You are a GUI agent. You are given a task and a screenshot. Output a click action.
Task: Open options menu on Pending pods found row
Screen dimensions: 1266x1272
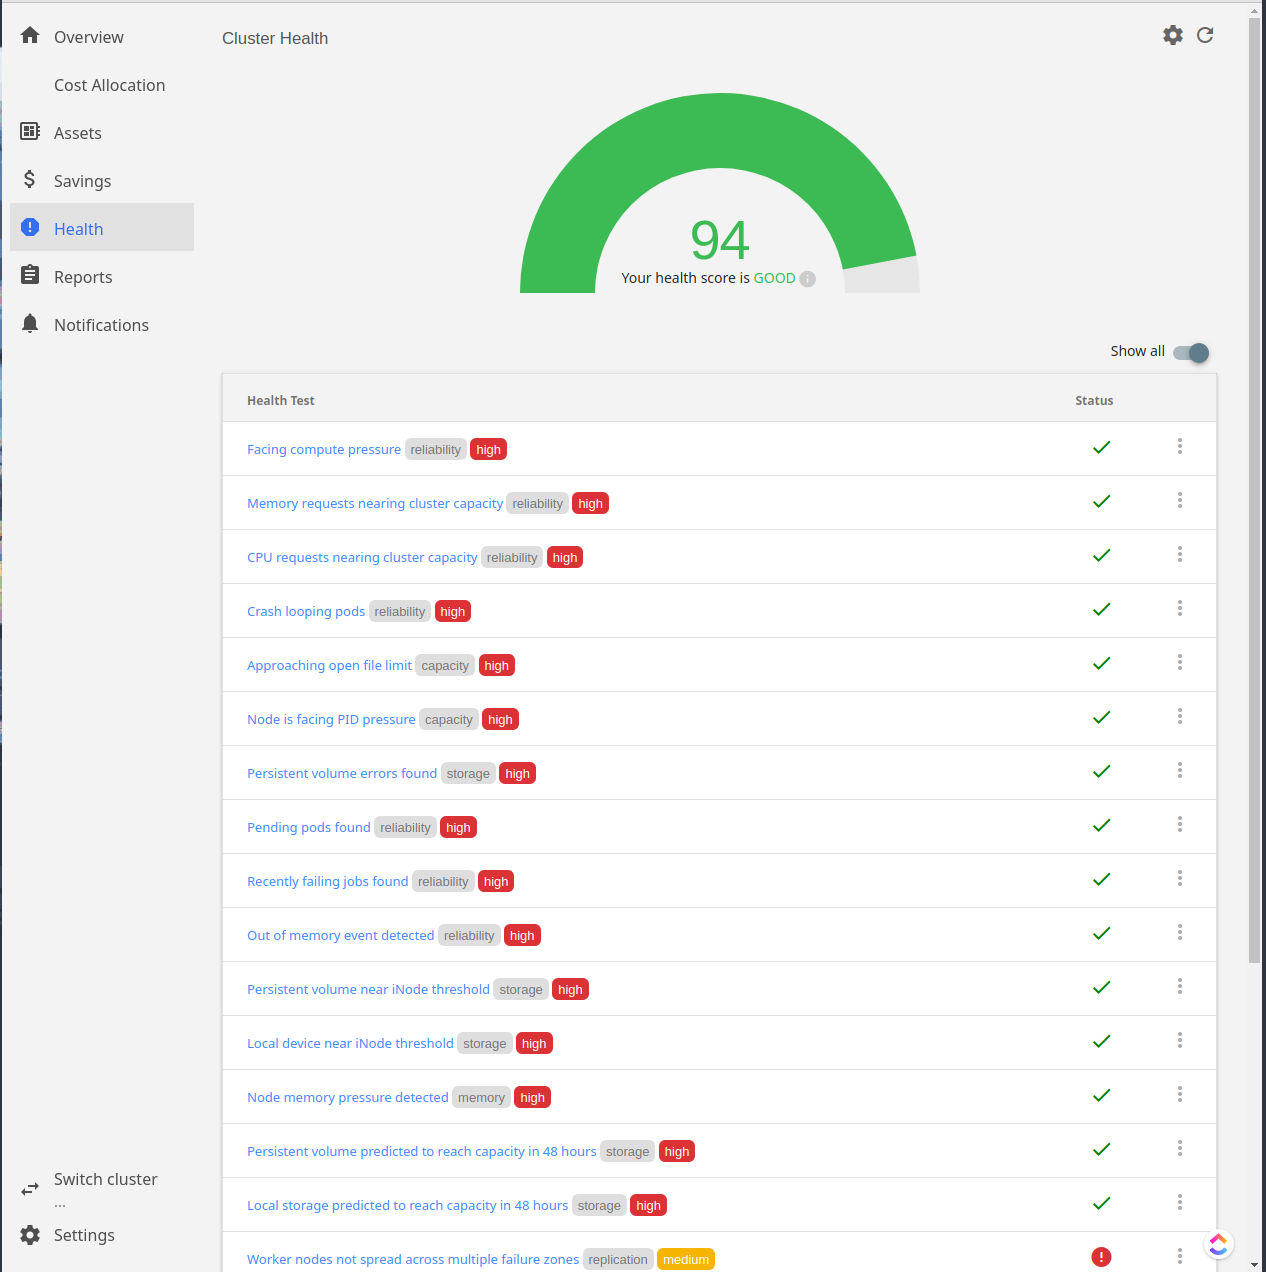click(x=1179, y=826)
